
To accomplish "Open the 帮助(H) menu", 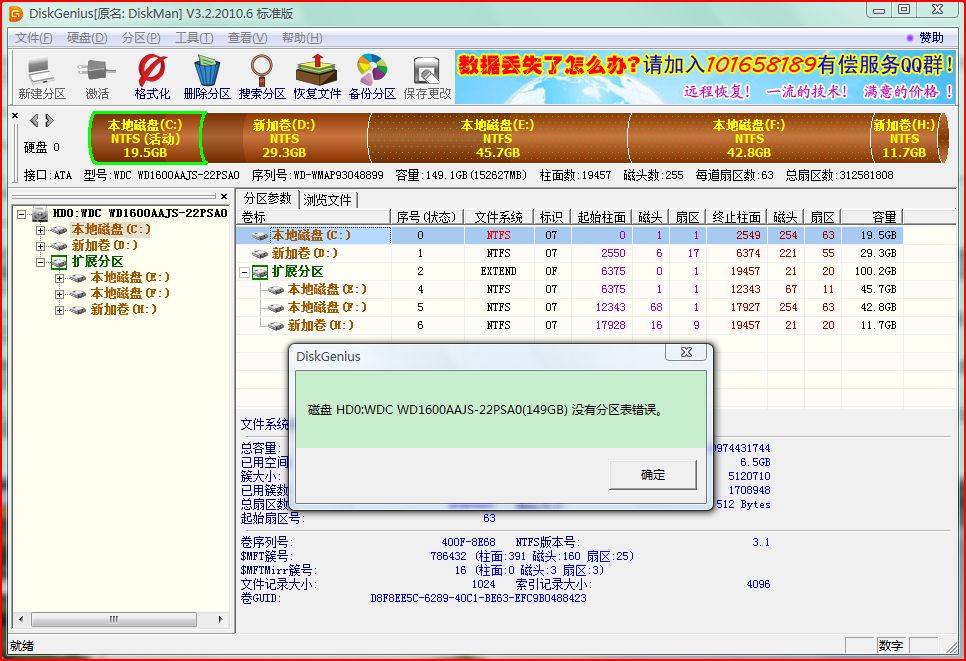I will click(302, 38).
